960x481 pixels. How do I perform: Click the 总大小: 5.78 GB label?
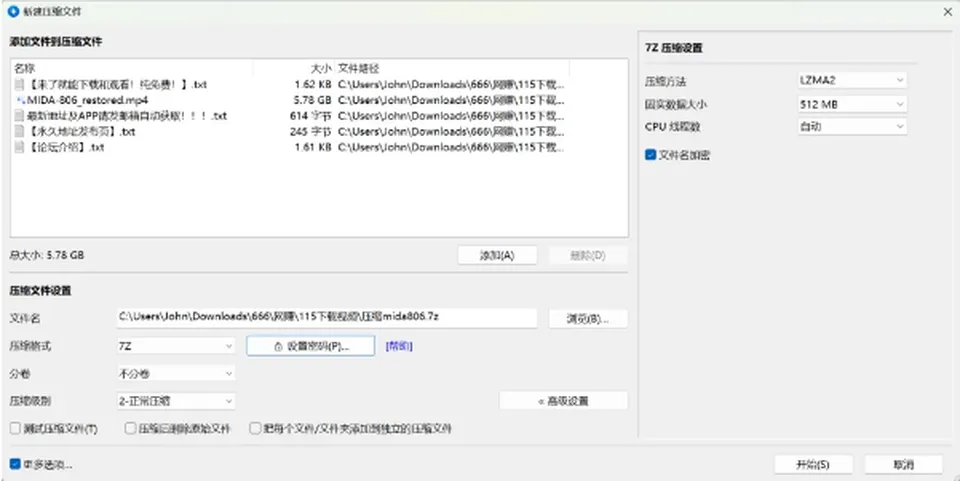[47, 255]
